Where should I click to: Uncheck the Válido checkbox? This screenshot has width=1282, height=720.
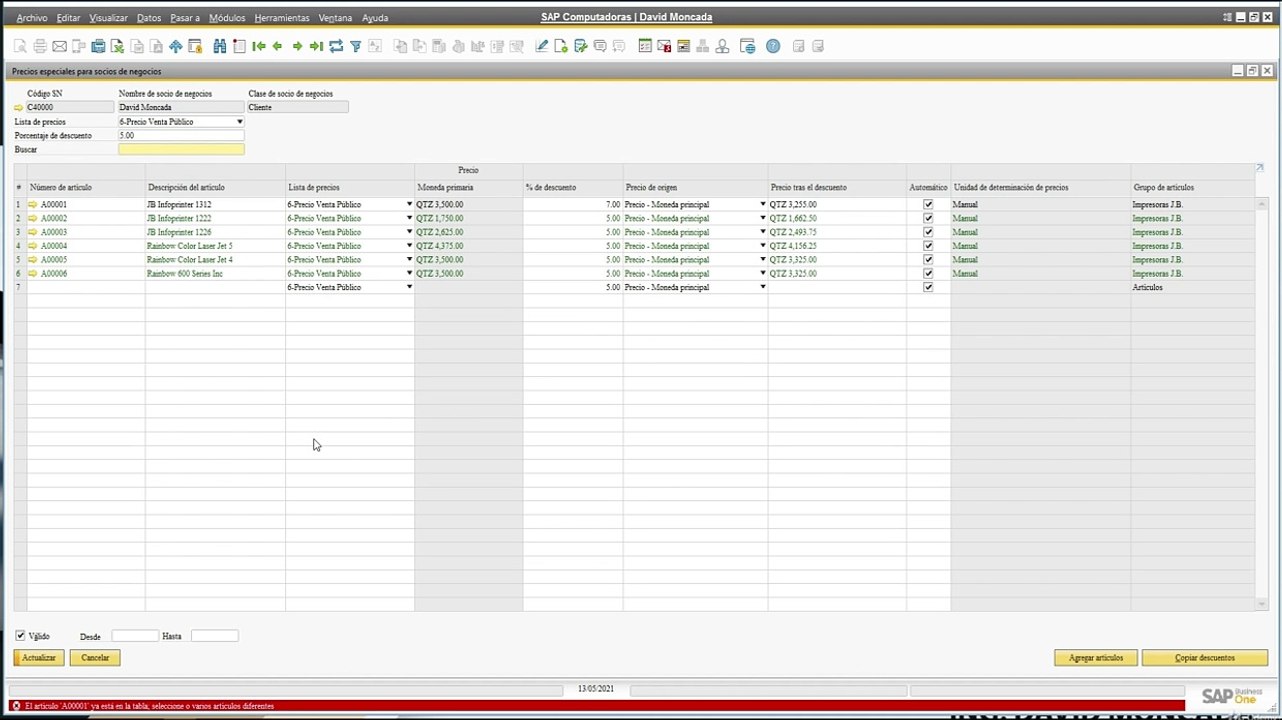pos(20,636)
